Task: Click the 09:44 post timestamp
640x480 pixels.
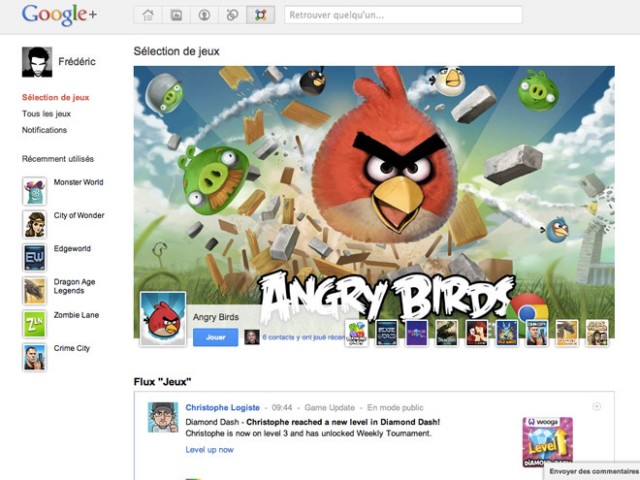Action: pyautogui.click(x=282, y=407)
